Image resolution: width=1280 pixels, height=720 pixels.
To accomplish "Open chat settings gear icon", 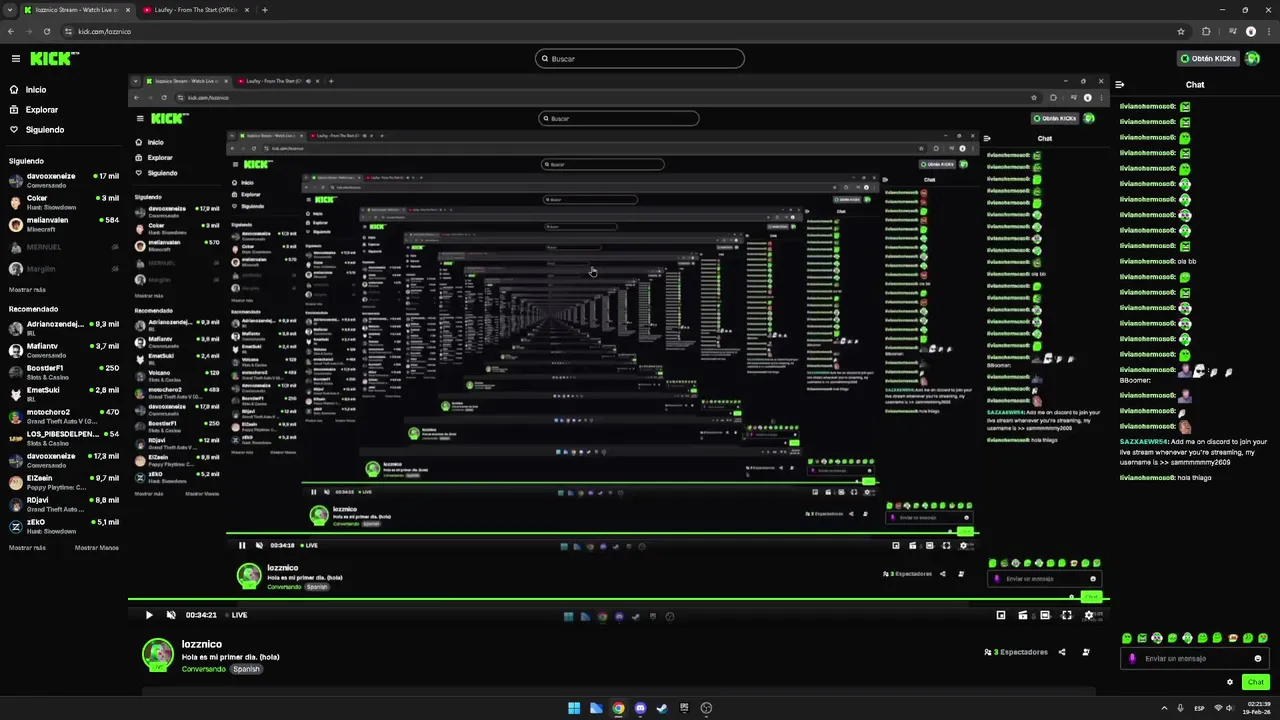I will coord(1230,682).
